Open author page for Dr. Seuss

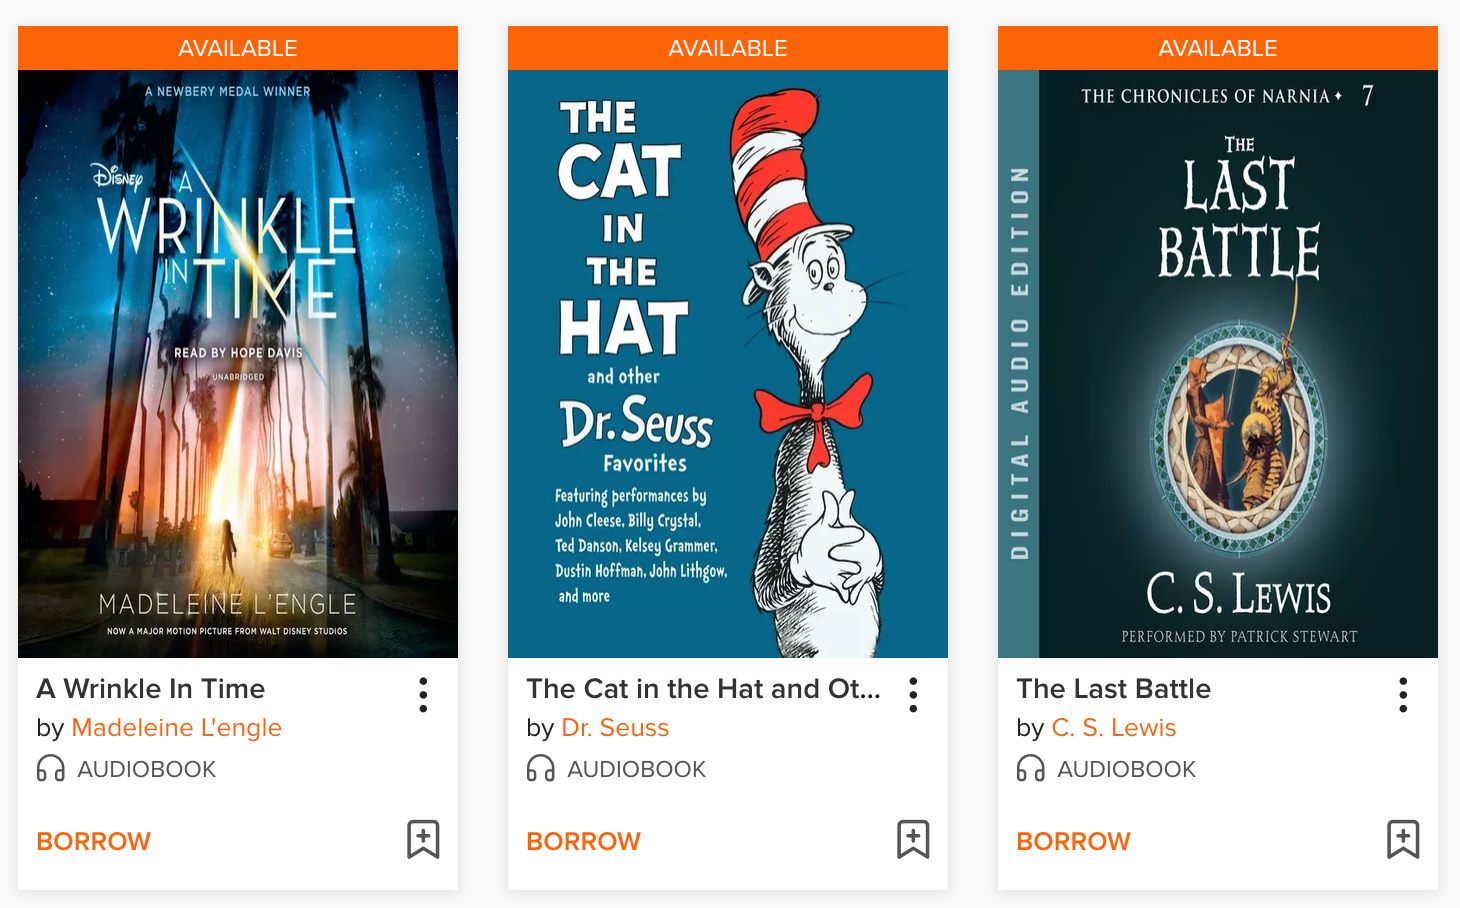pyautogui.click(x=615, y=728)
